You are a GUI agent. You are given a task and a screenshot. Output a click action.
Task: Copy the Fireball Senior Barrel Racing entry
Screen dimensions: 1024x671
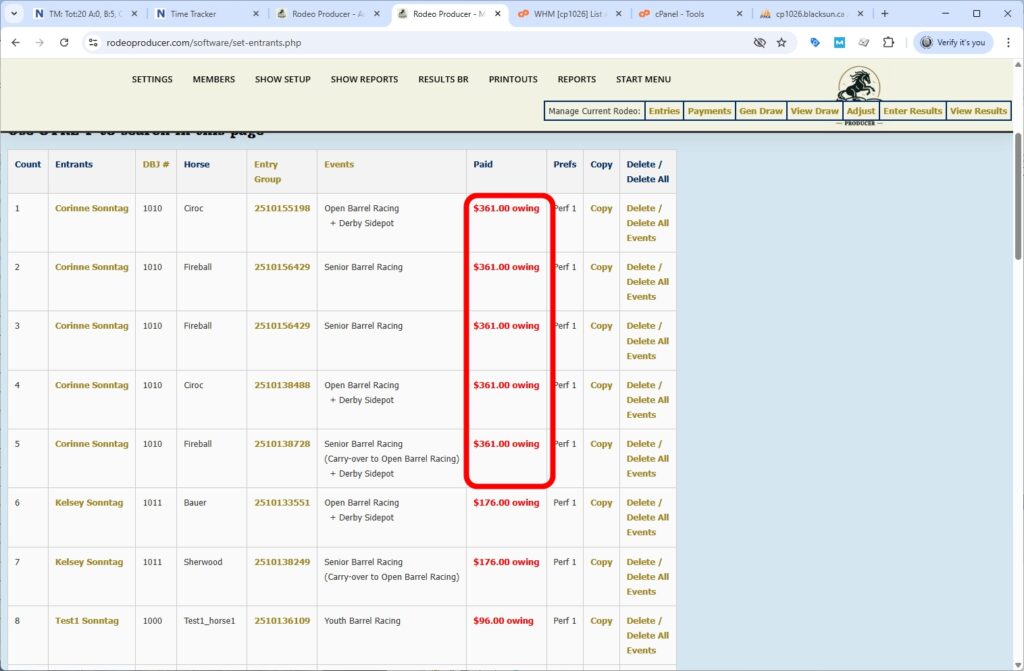pyautogui.click(x=600, y=267)
